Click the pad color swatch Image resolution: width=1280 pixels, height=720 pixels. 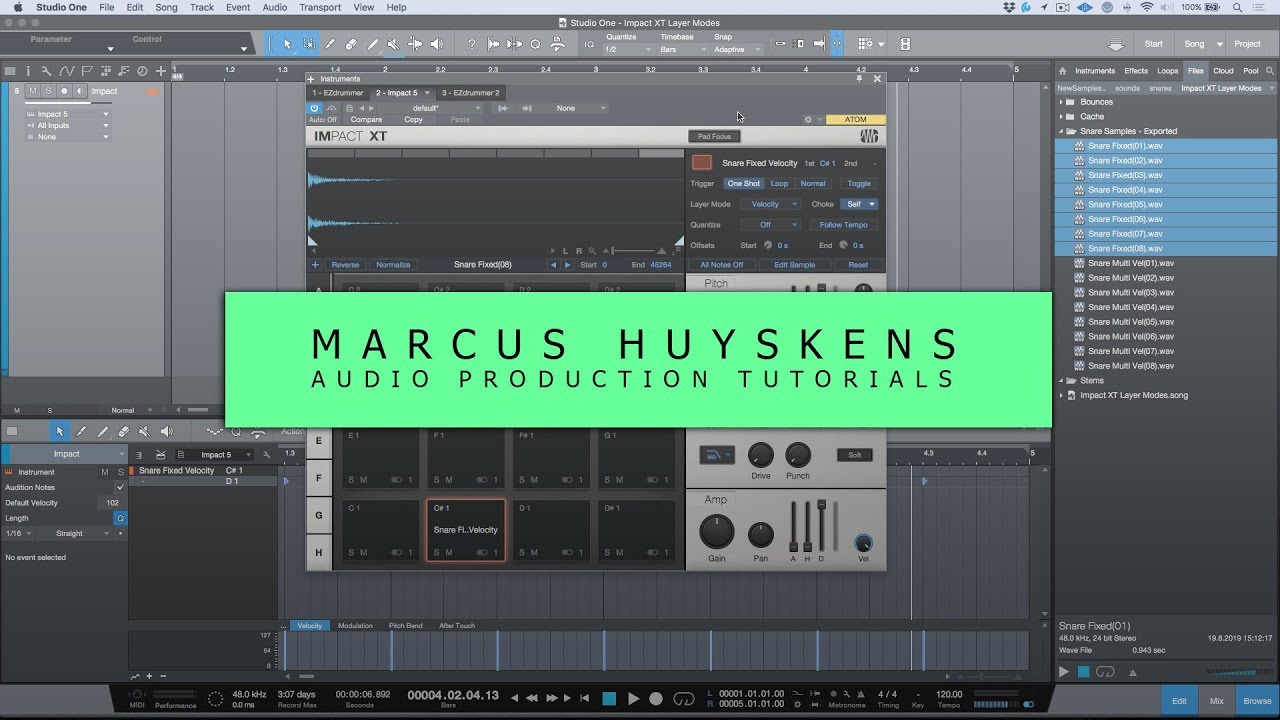702,163
